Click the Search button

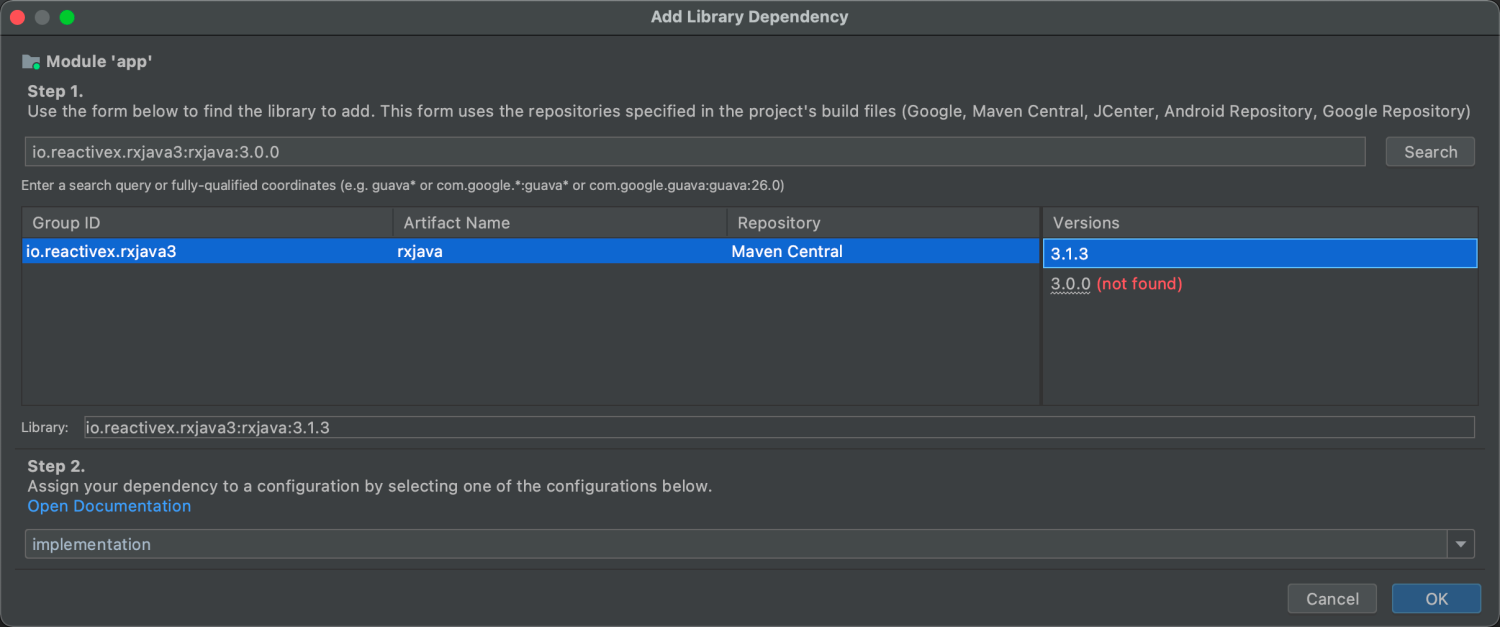point(1430,152)
